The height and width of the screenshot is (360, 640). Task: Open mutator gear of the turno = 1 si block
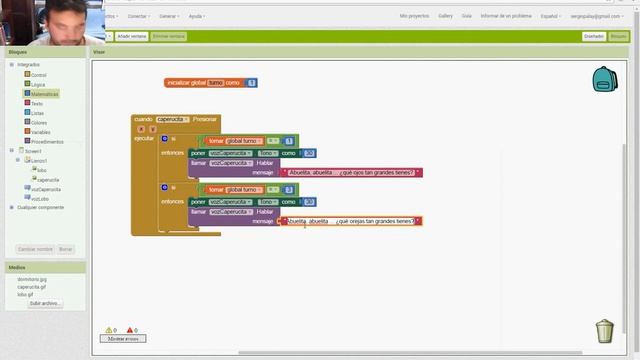click(x=164, y=138)
